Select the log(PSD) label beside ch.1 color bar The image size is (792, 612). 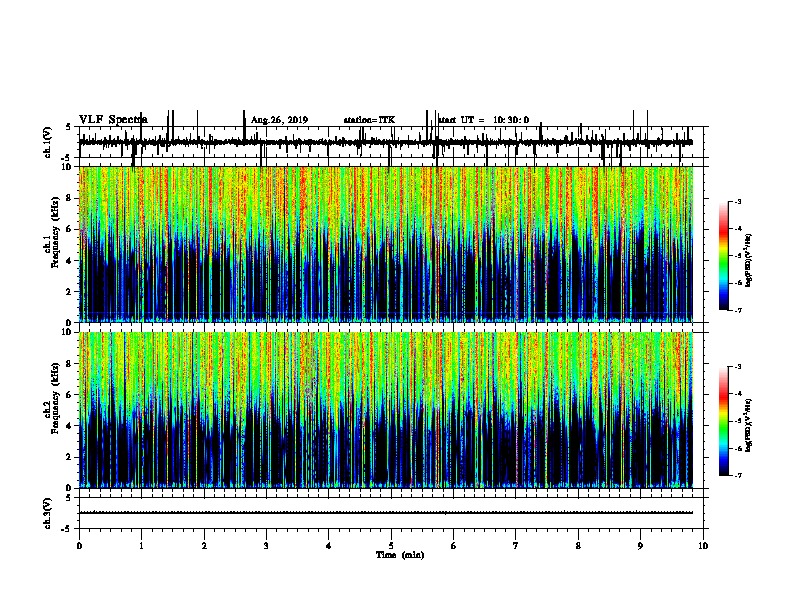pyautogui.click(x=749, y=261)
